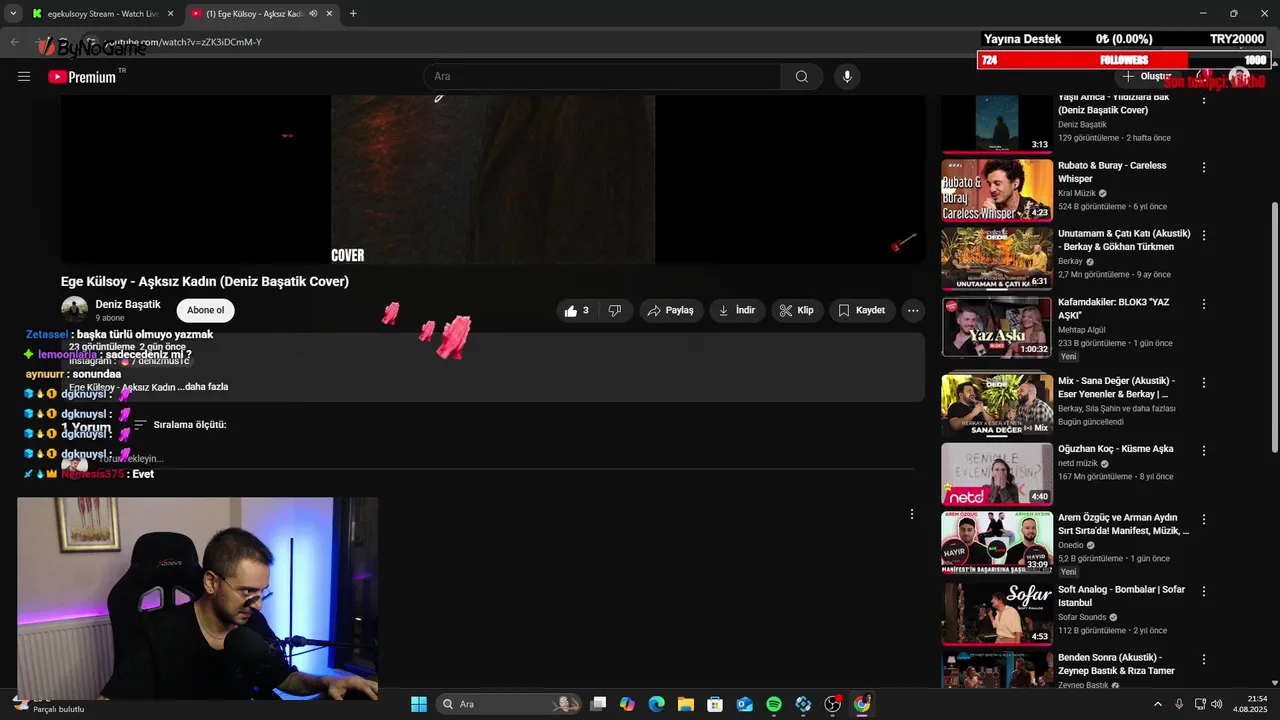Open the Paylaş share dialog
This screenshot has width=1280, height=720.
pyautogui.click(x=671, y=311)
